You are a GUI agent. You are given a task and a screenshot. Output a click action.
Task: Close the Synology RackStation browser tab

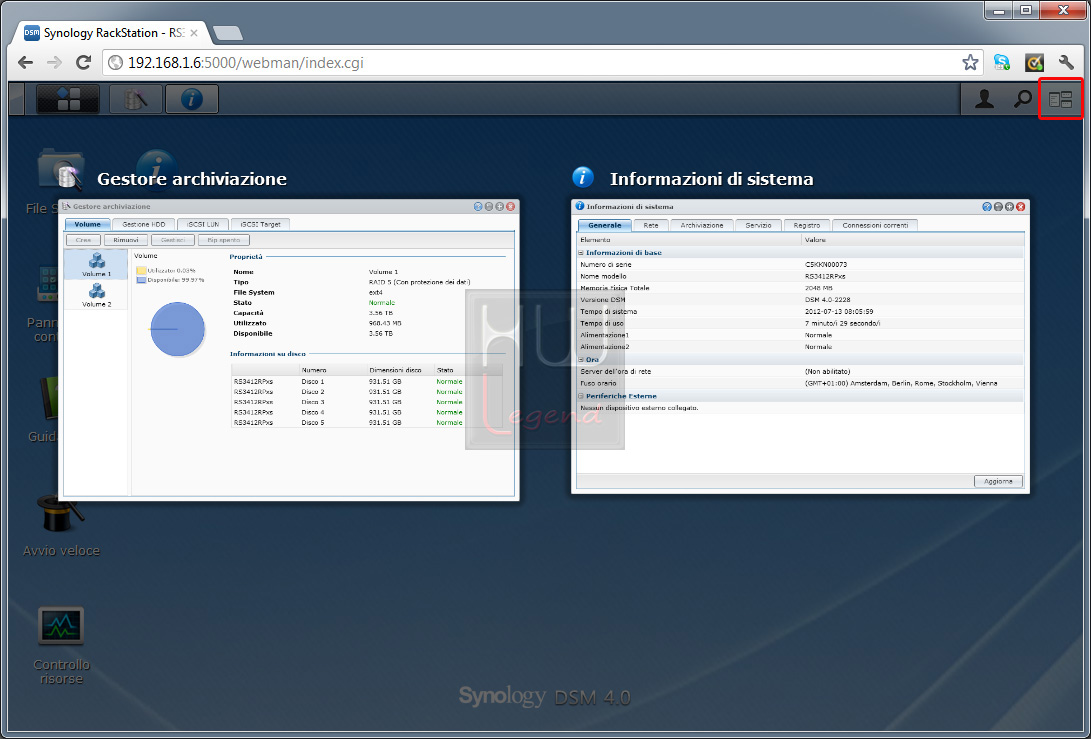click(x=194, y=33)
